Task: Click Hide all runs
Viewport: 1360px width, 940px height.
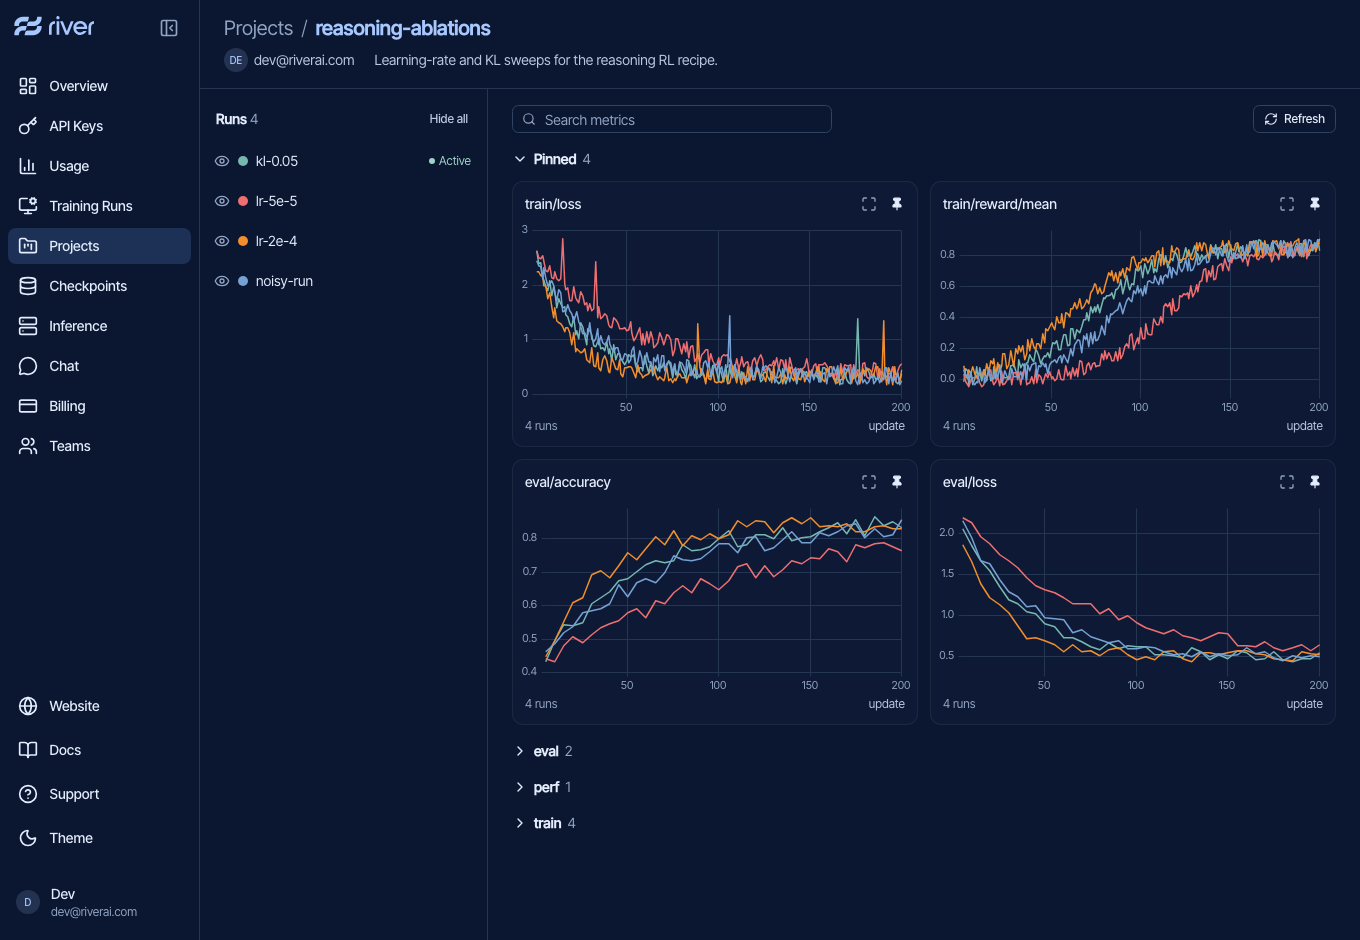Action: click(x=449, y=119)
